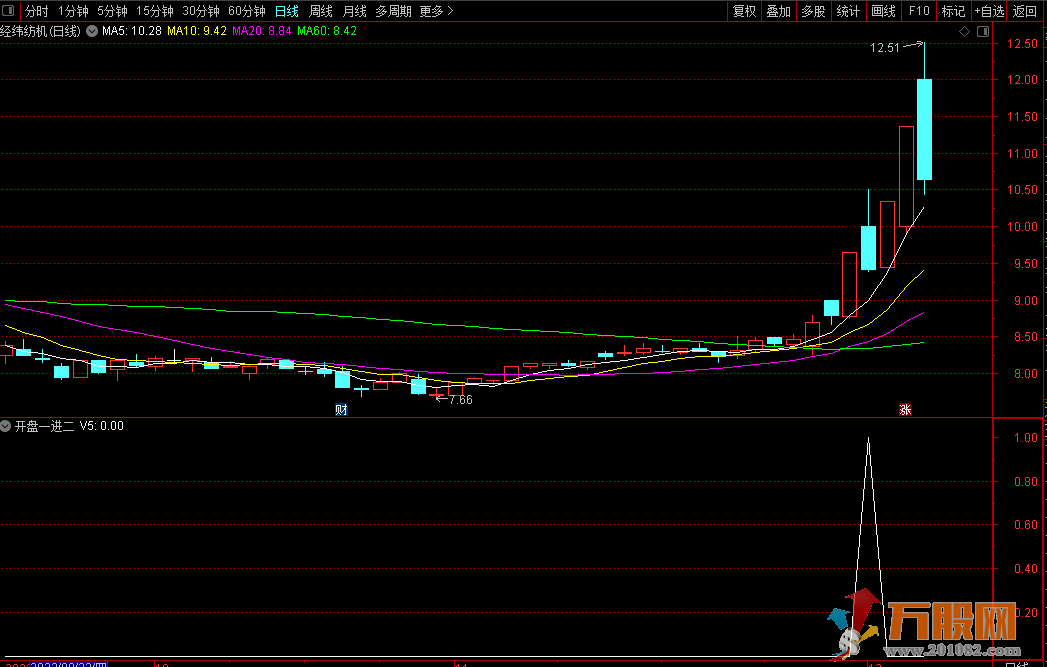Click the 12.51 high price label
Screen dimensions: 1047x667
pos(885,48)
